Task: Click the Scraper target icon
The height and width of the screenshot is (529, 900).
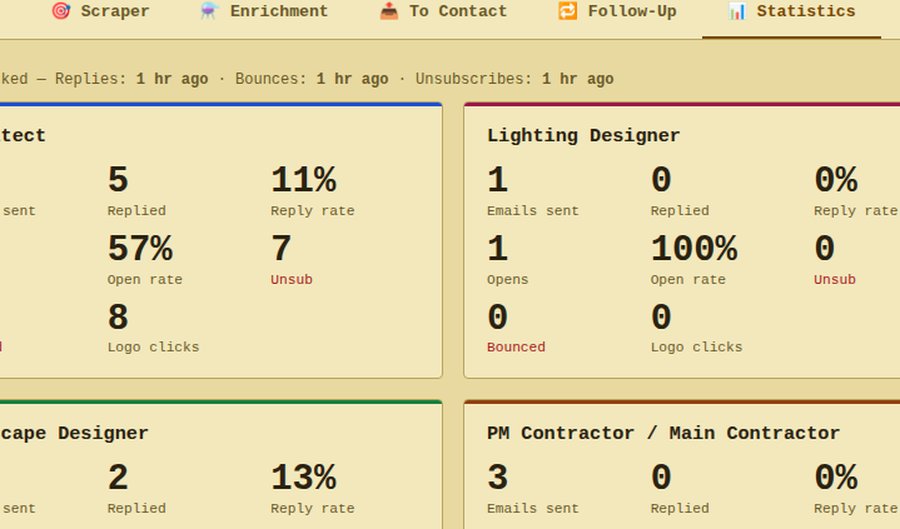Action: [61, 11]
